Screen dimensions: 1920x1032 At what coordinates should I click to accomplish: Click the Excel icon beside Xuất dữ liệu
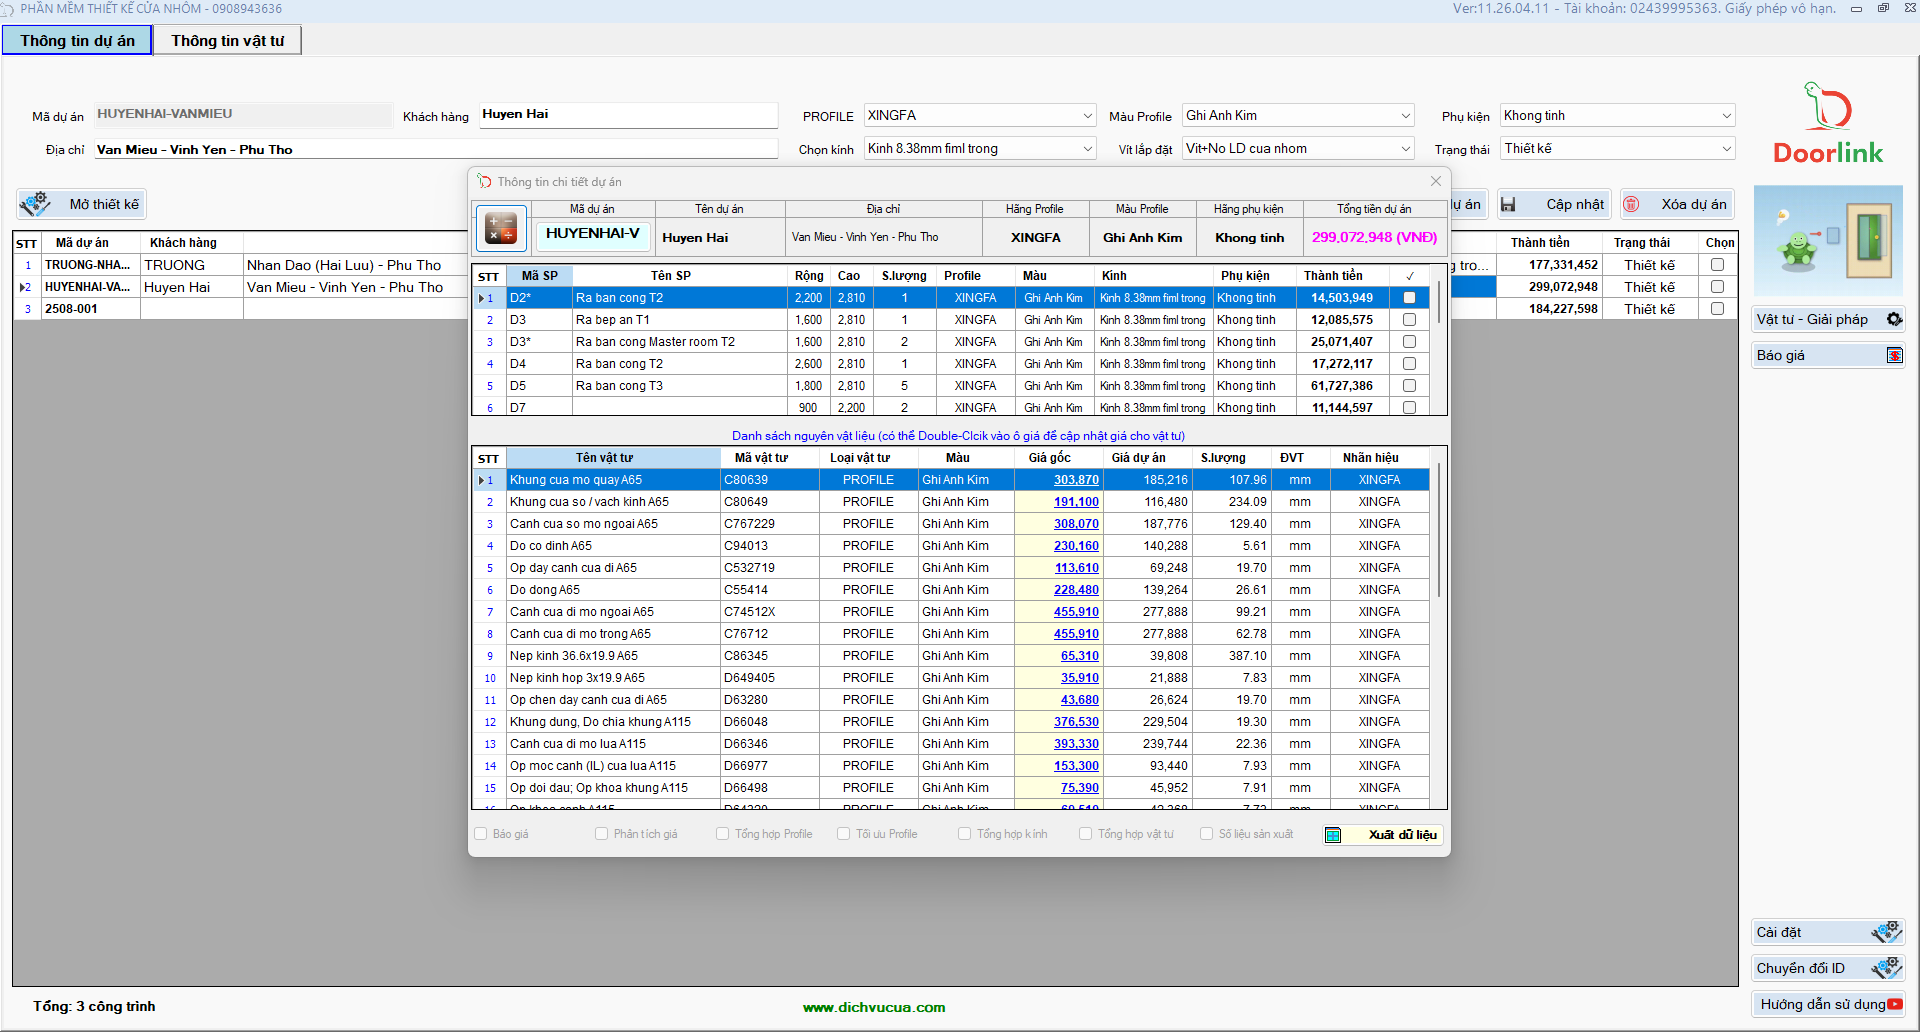tap(1333, 835)
